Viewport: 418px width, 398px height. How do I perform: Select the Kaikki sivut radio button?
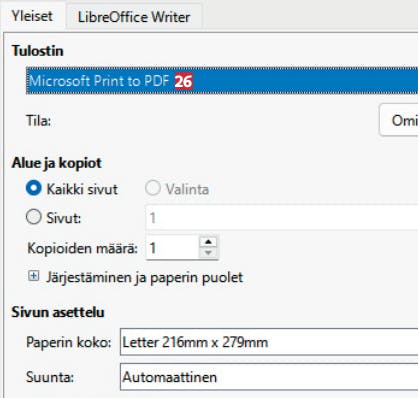coord(34,188)
